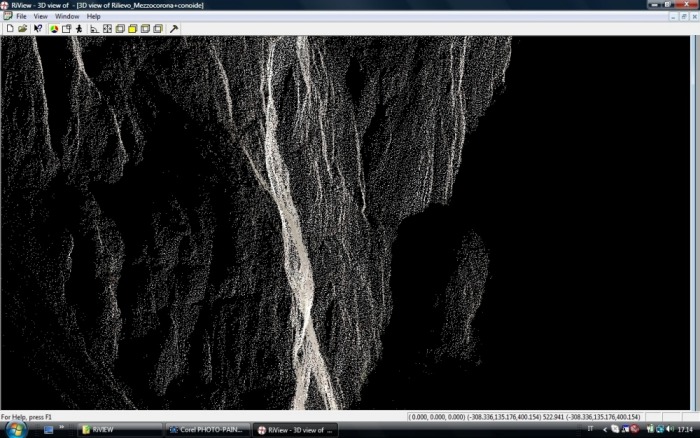Image resolution: width=700 pixels, height=438 pixels.
Task: Open the Help menu
Action: (x=93, y=16)
